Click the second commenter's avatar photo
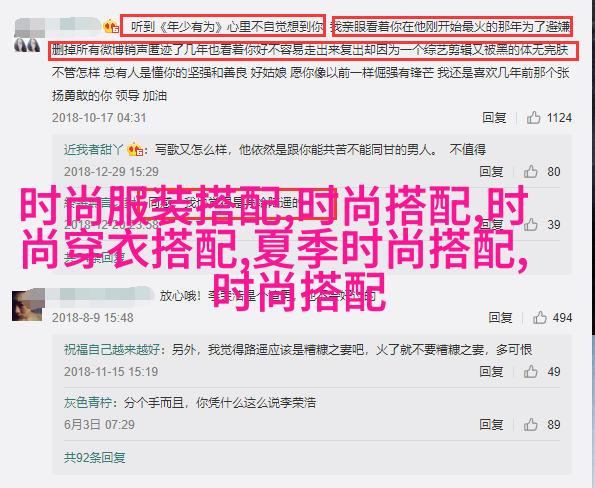 [27, 306]
